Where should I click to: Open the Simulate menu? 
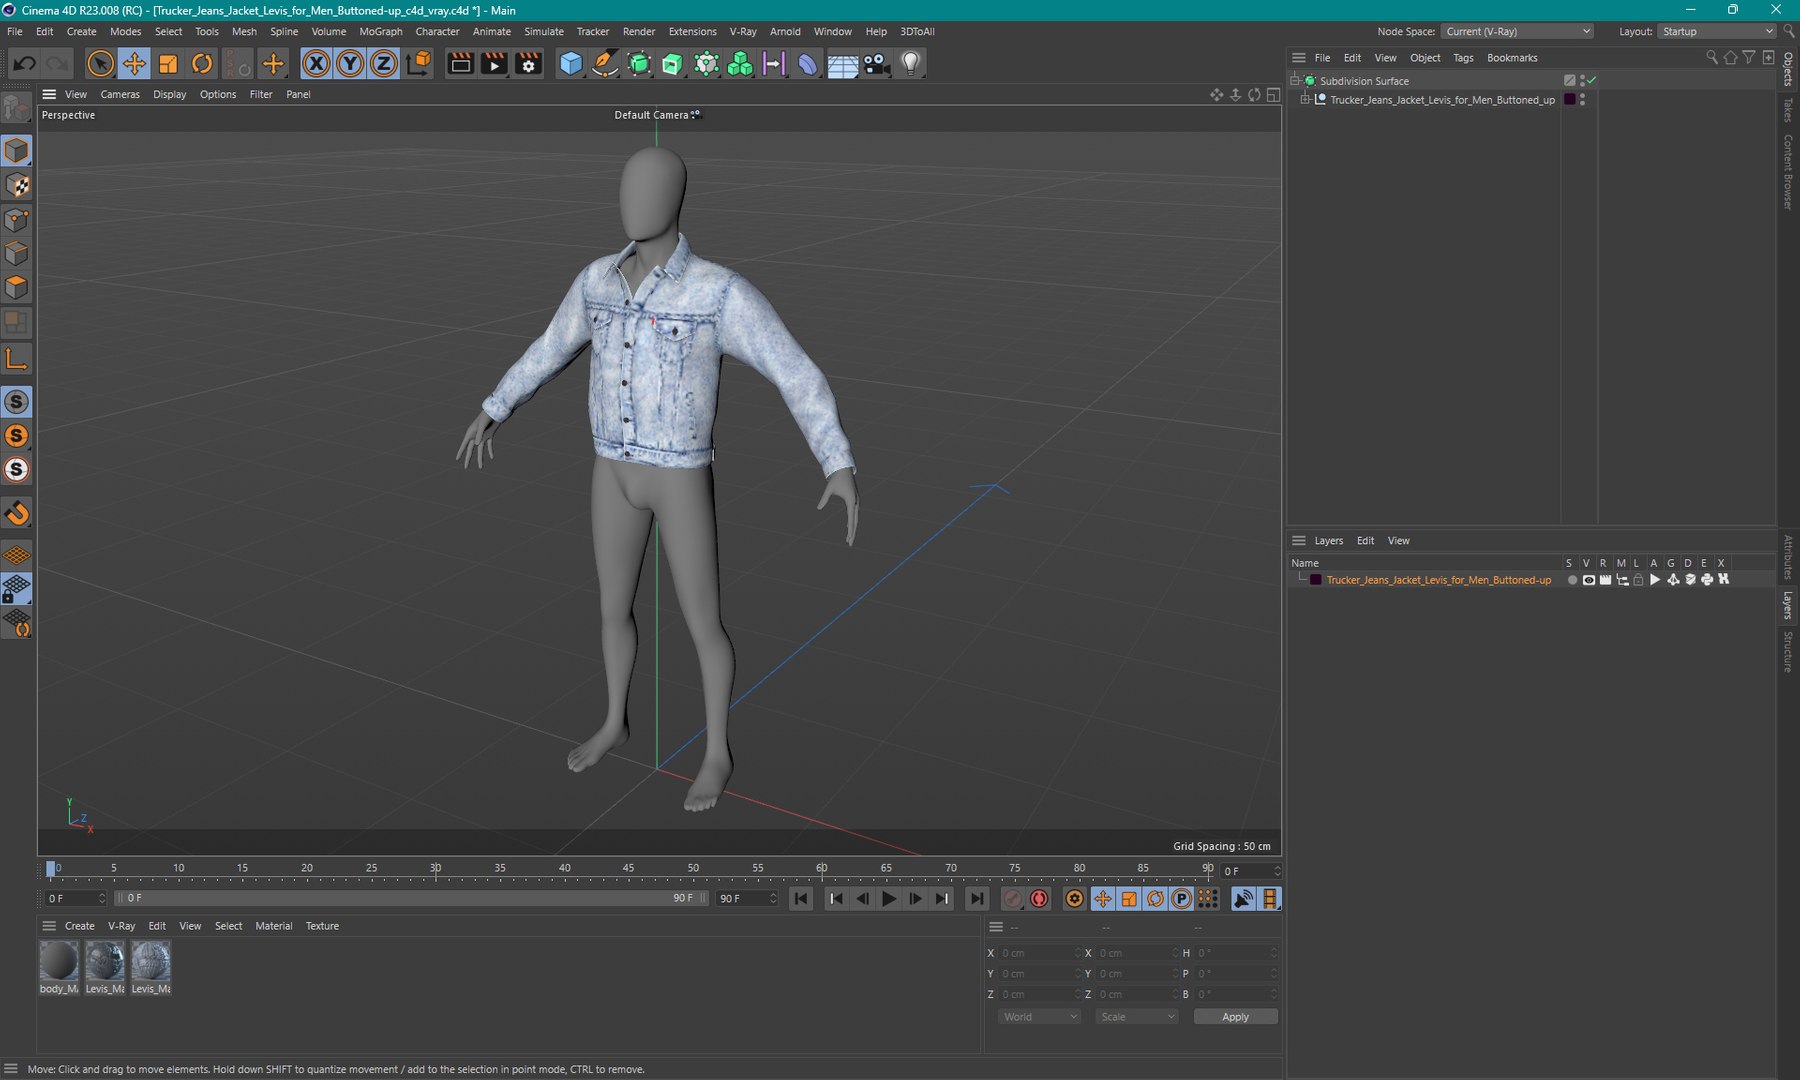pyautogui.click(x=544, y=31)
